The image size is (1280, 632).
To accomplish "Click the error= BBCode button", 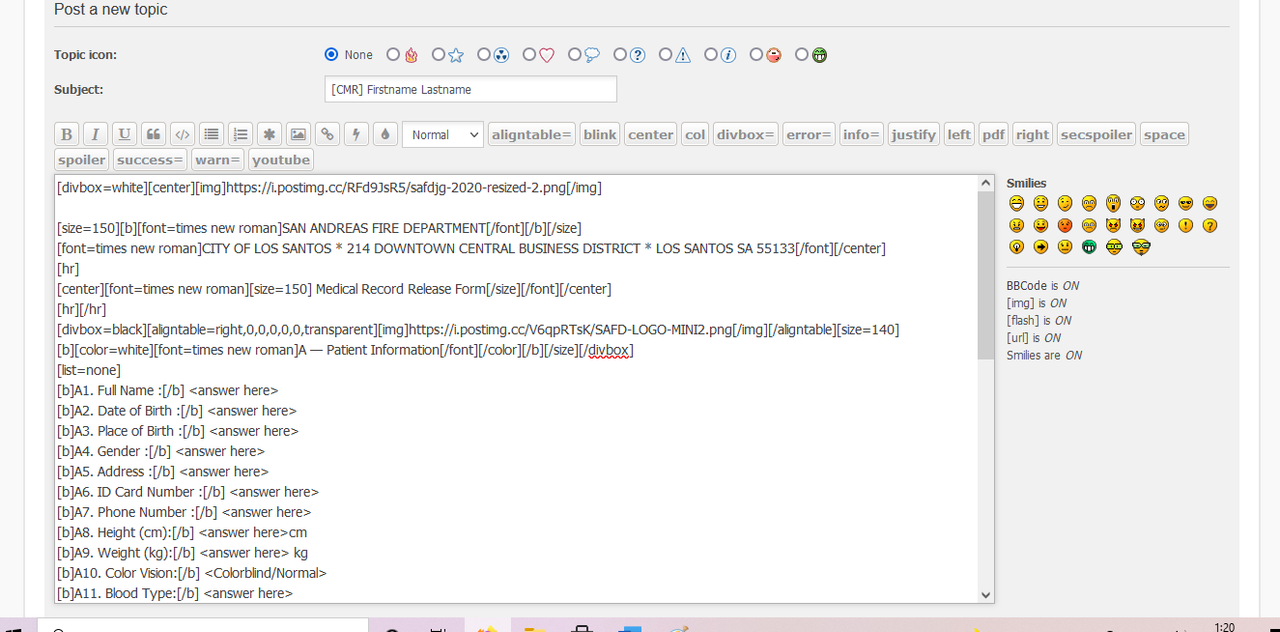I will [x=809, y=135].
